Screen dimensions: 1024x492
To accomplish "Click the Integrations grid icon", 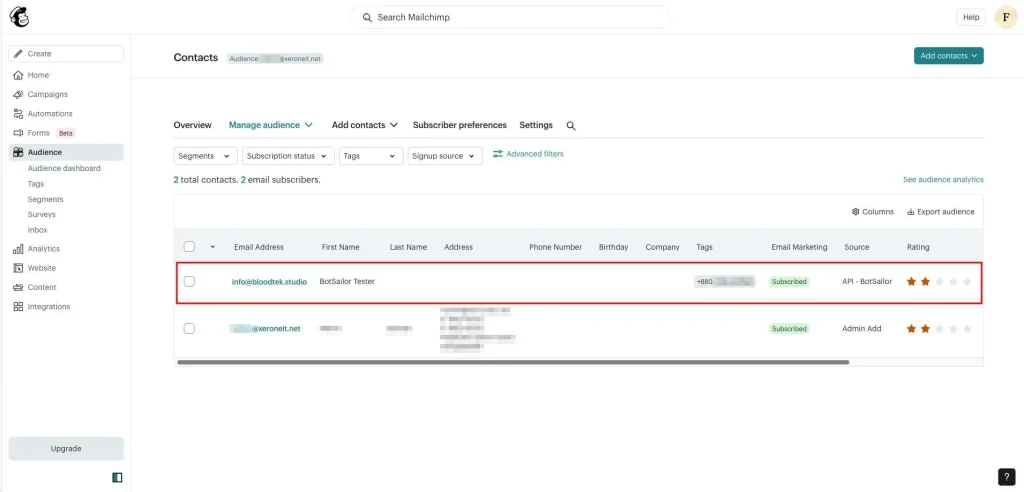I will coord(18,306).
